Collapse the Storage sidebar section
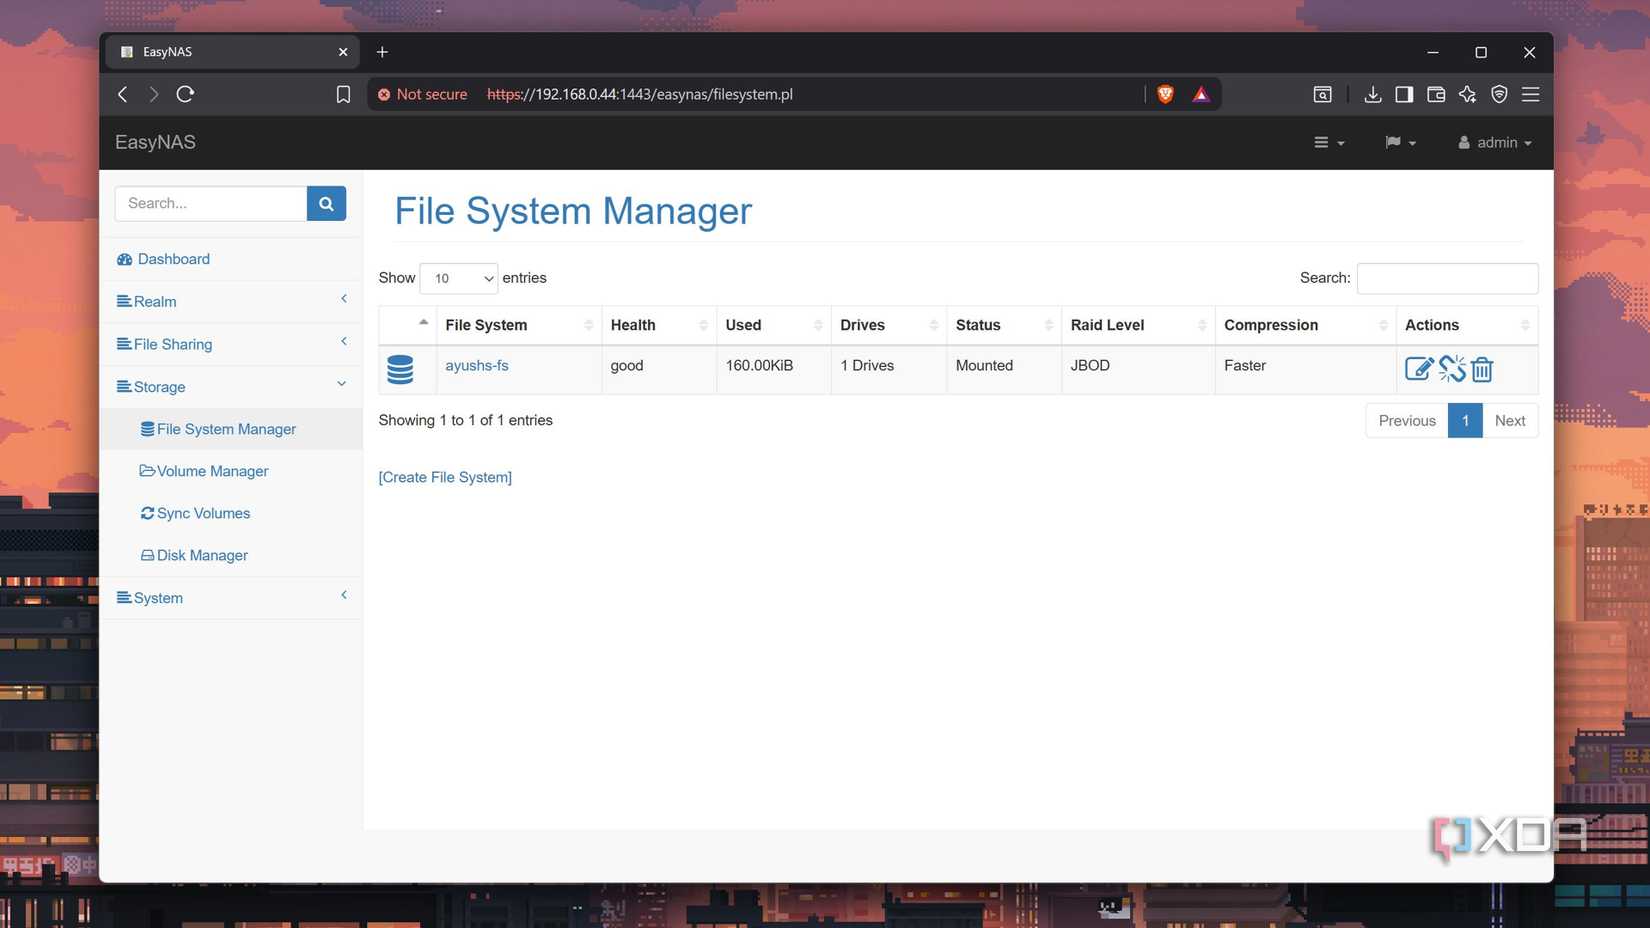The width and height of the screenshot is (1650, 928). [x=231, y=387]
